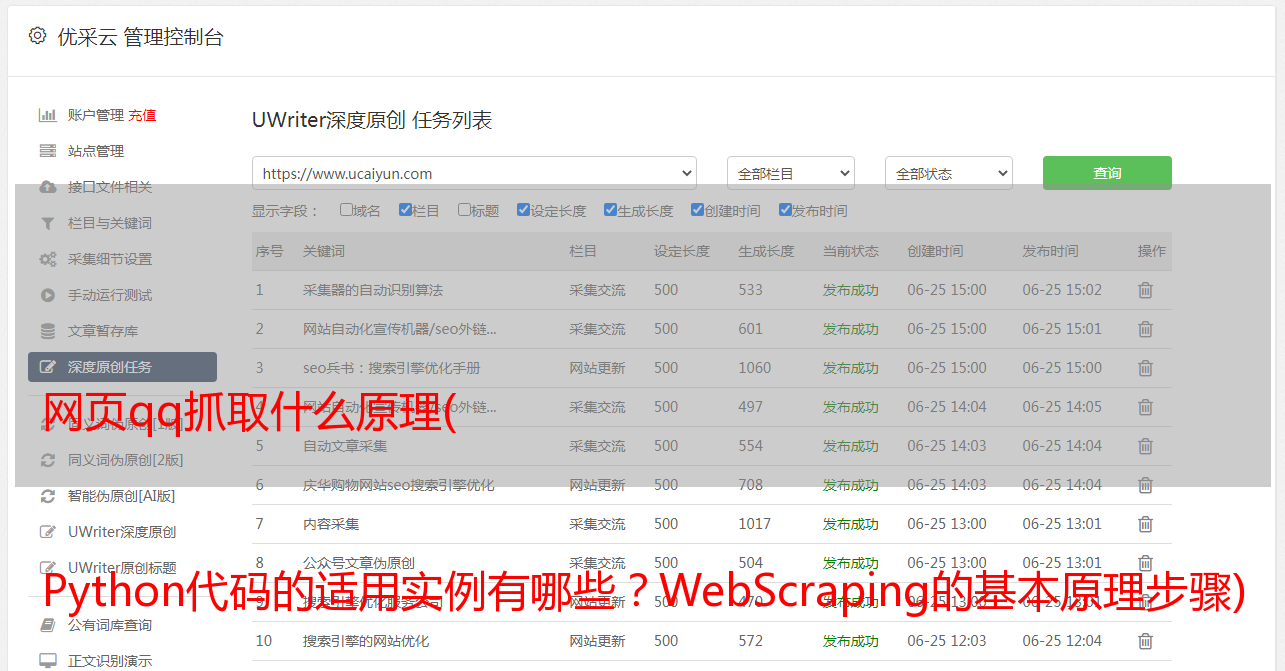Open UWriter原创标题 in the sidebar
The image size is (1285, 671).
(122, 568)
